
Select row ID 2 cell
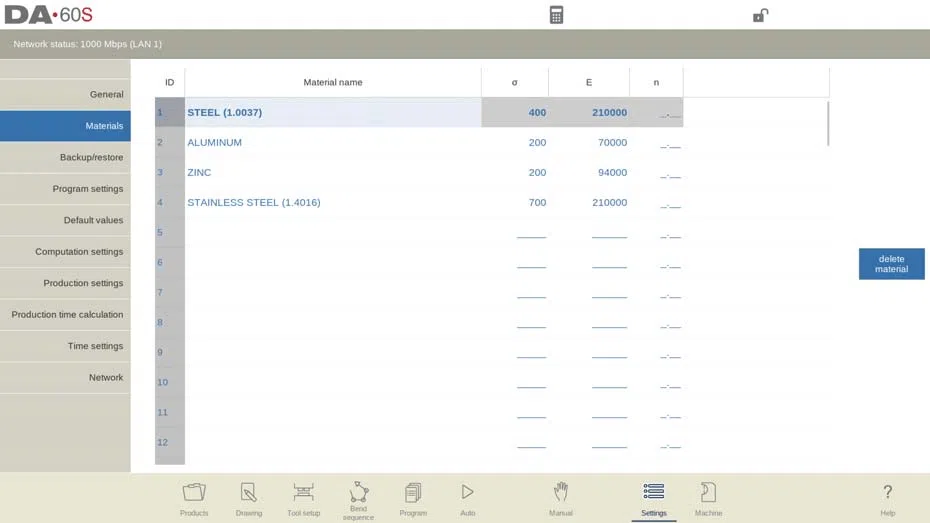click(170, 142)
